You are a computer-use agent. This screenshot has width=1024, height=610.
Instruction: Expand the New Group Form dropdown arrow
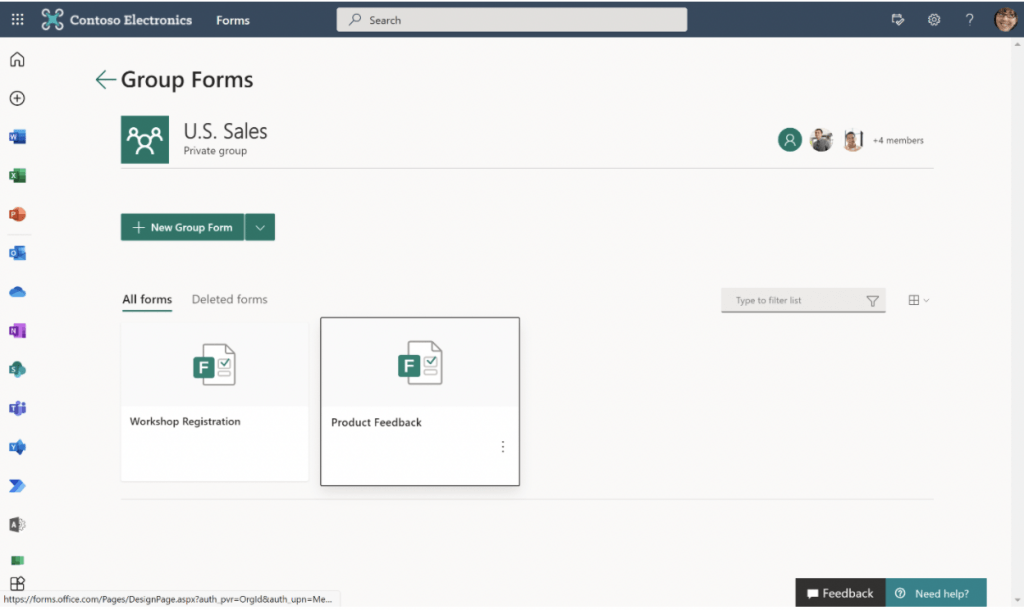click(x=260, y=227)
